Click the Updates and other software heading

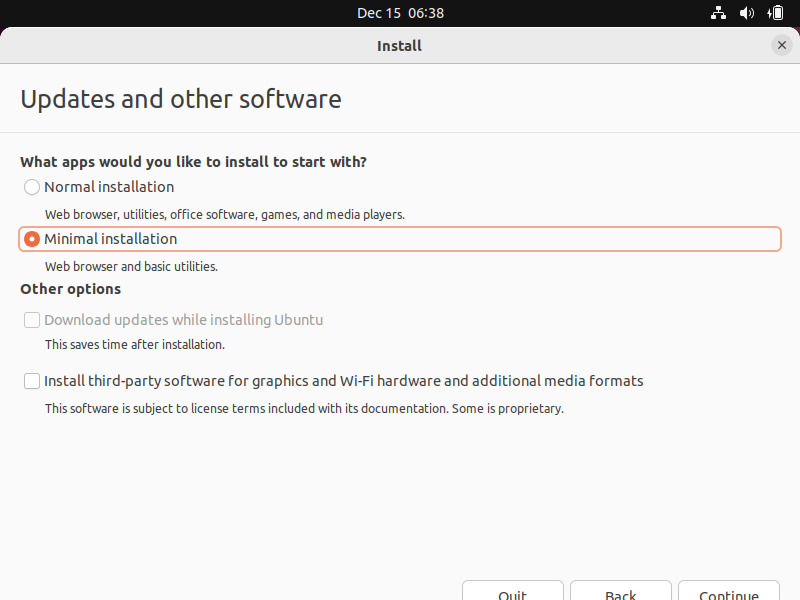pos(181,99)
